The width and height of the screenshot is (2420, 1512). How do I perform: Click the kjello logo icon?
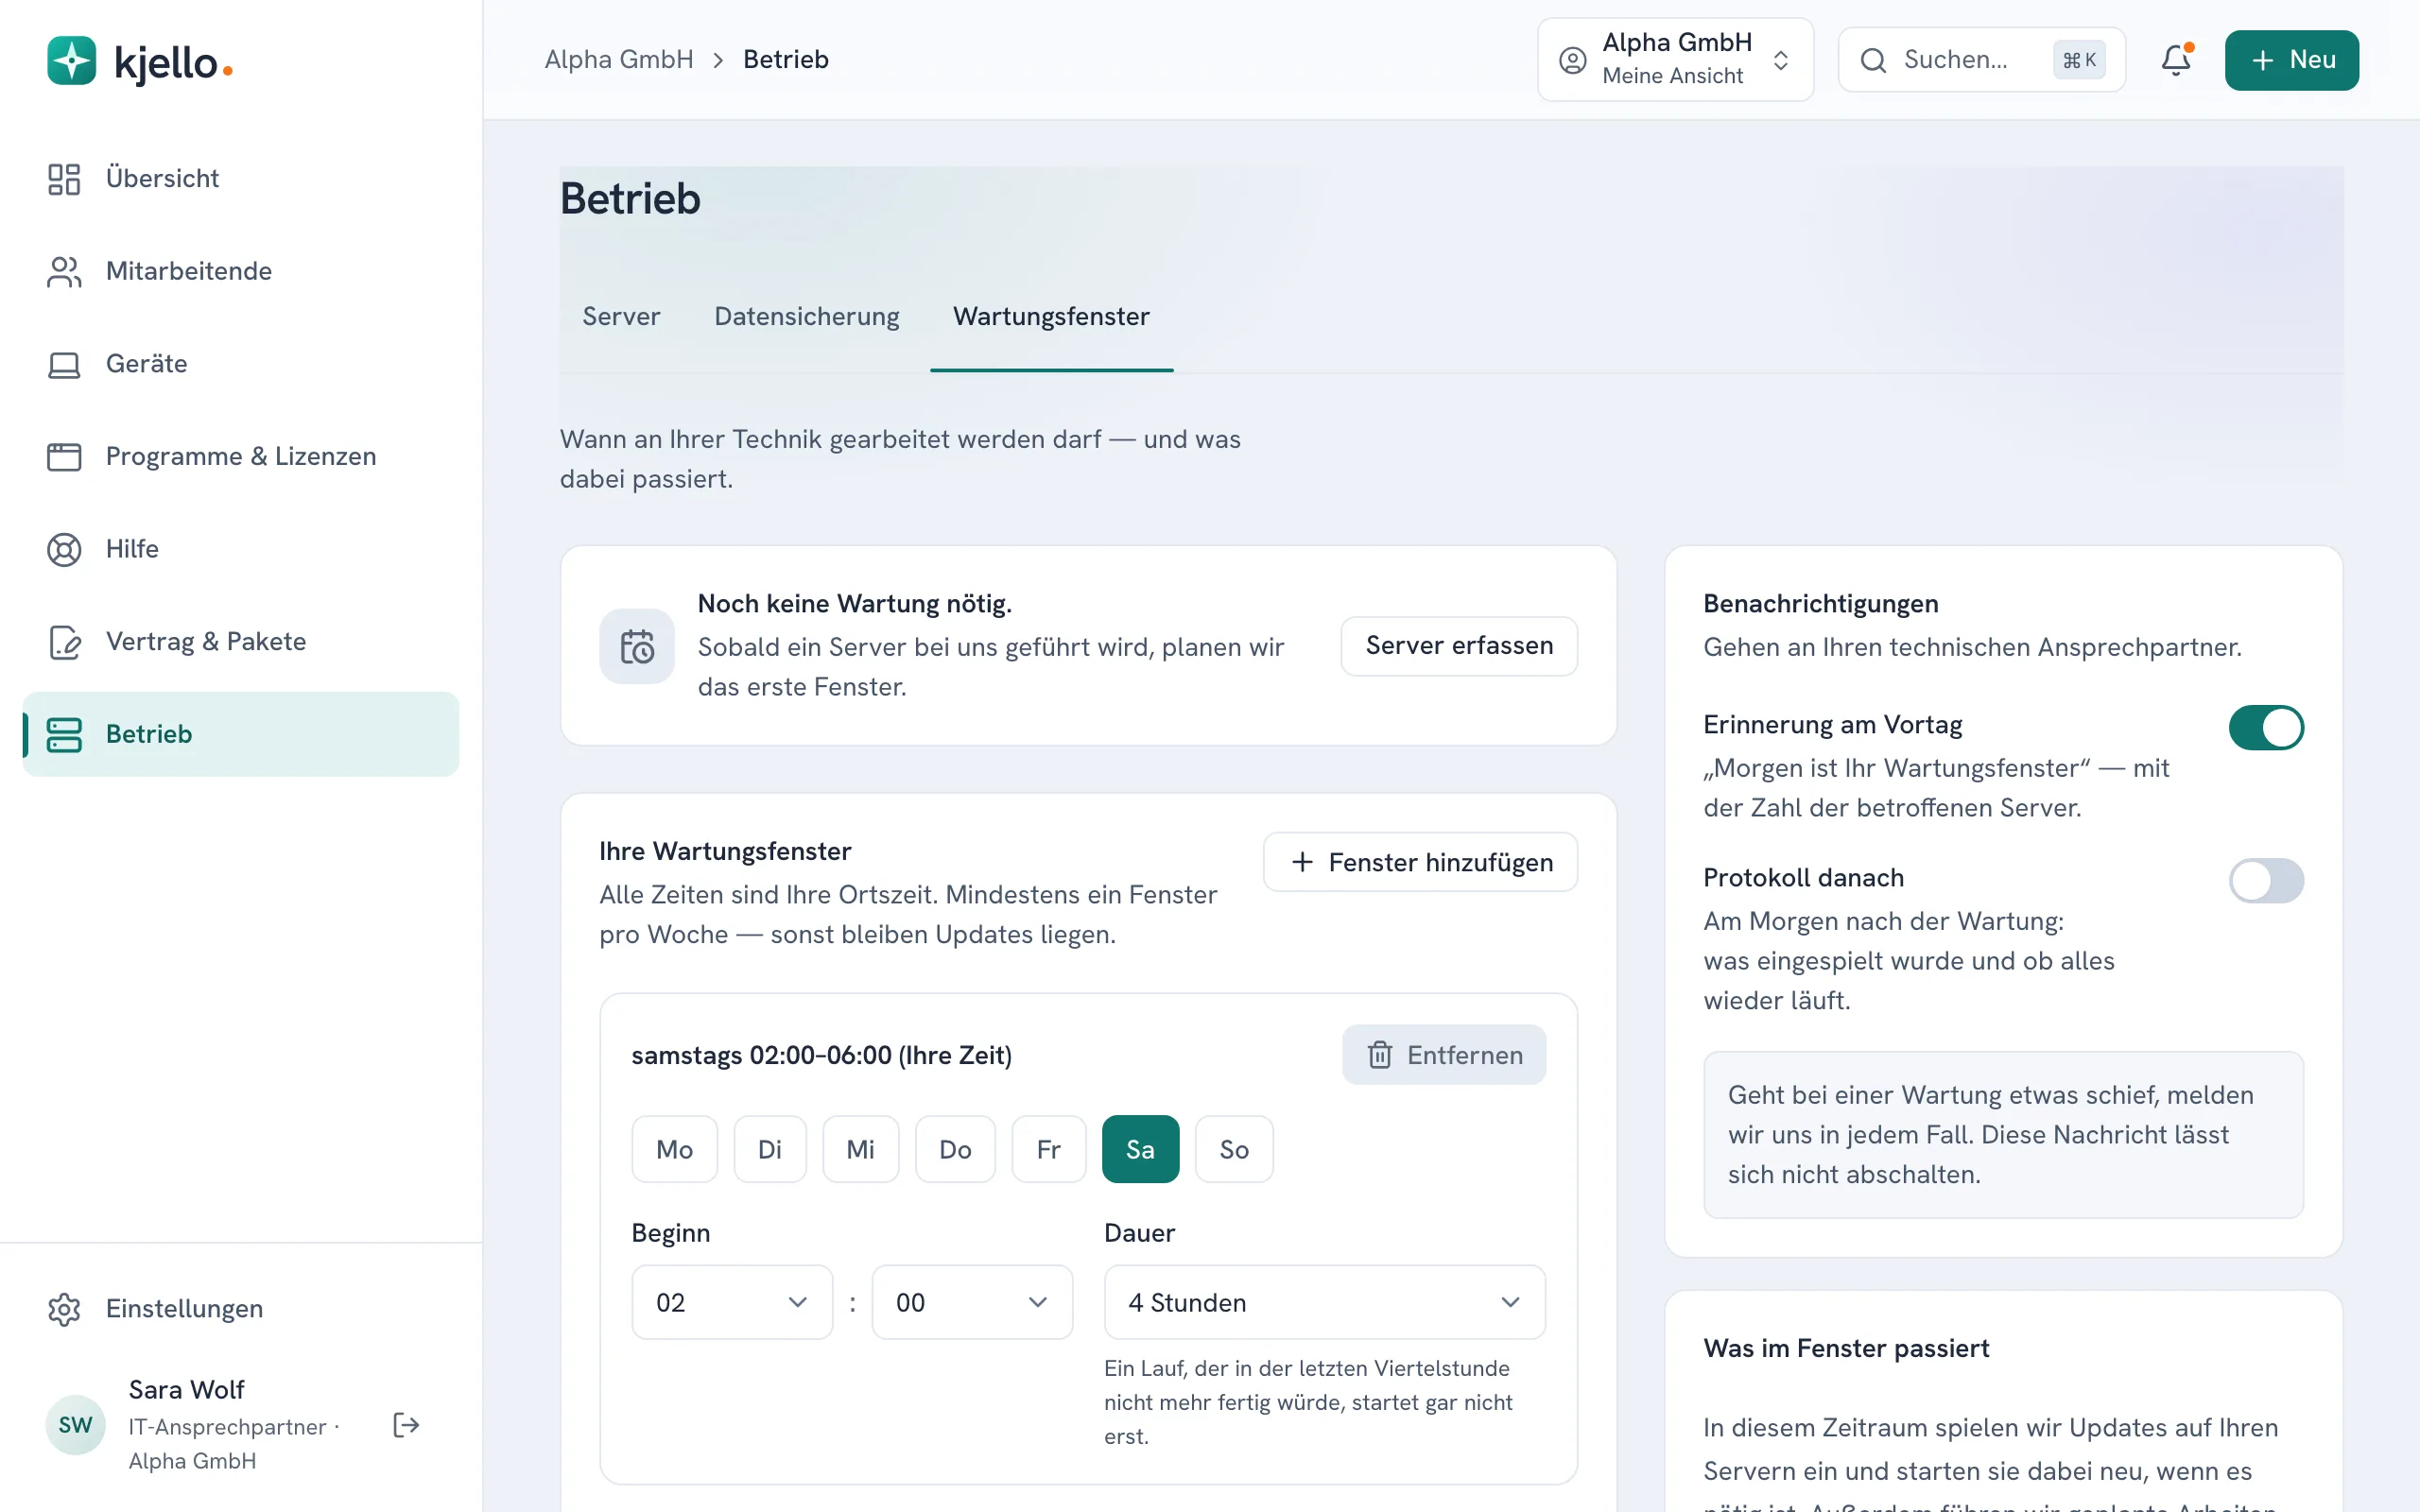[x=72, y=61]
